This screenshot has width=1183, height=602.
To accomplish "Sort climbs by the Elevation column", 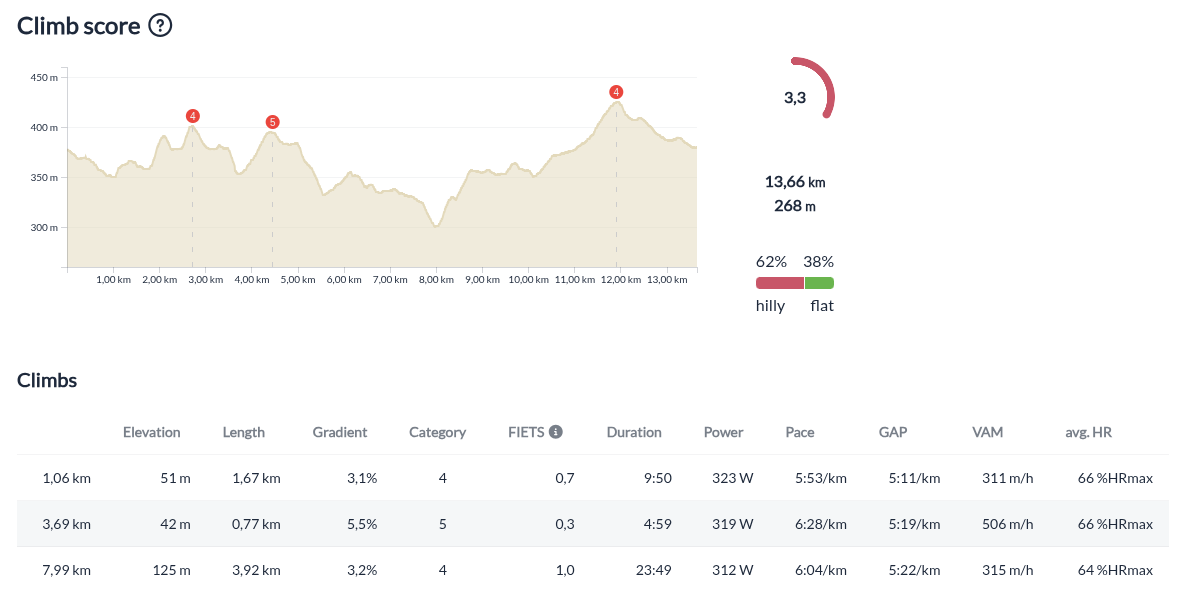I will tap(152, 432).
